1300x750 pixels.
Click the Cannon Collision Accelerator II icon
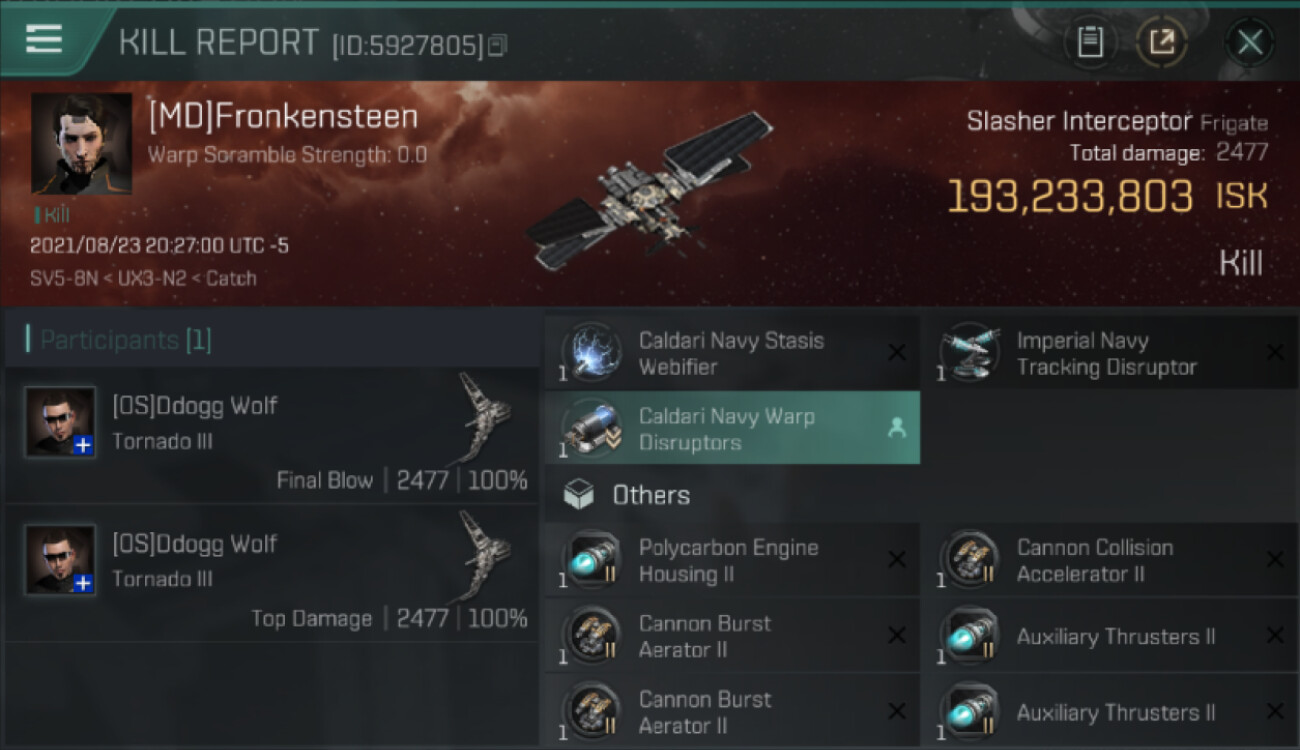(x=970, y=560)
